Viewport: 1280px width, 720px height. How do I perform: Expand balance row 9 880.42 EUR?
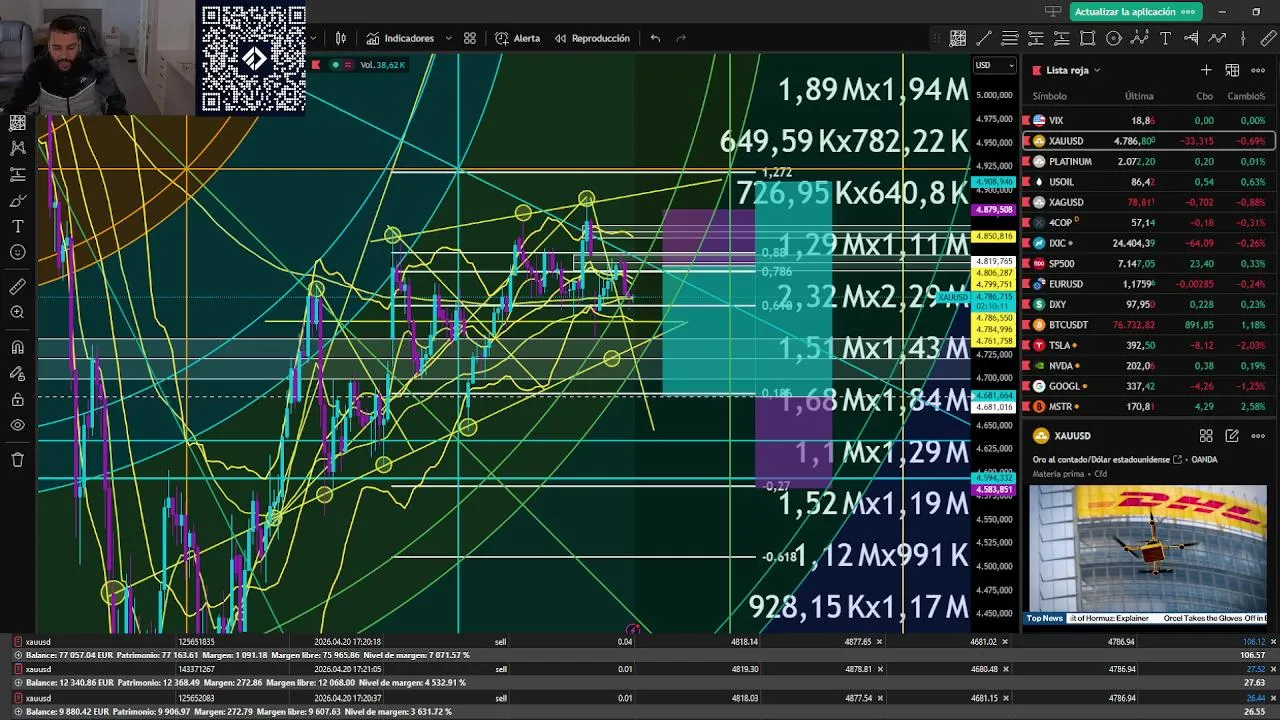click(18, 711)
